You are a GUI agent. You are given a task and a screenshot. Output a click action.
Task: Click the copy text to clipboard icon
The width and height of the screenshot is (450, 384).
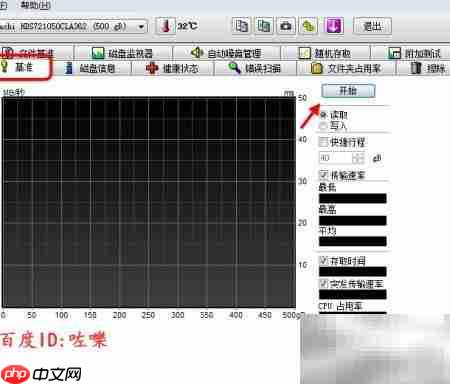click(x=241, y=26)
